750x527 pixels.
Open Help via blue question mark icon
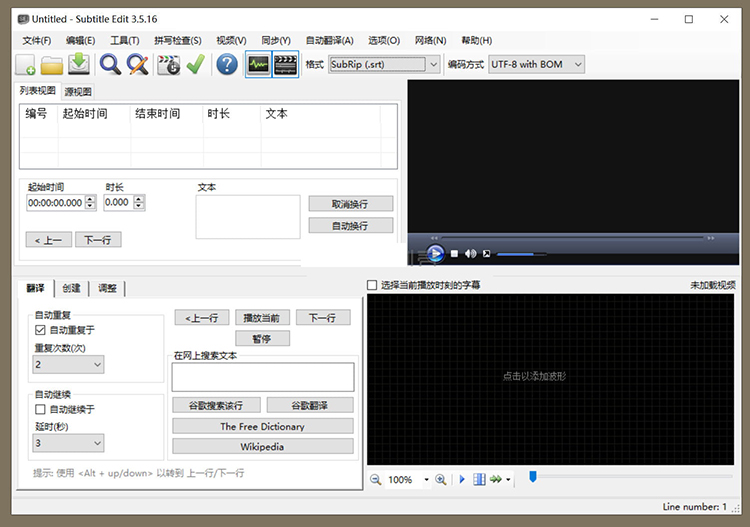tap(227, 65)
